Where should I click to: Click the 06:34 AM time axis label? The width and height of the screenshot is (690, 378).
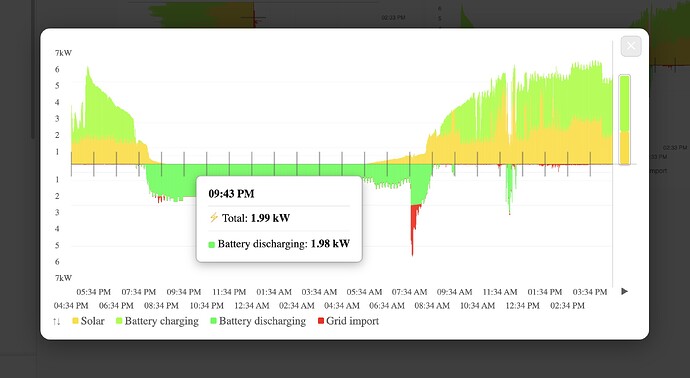(x=387, y=305)
